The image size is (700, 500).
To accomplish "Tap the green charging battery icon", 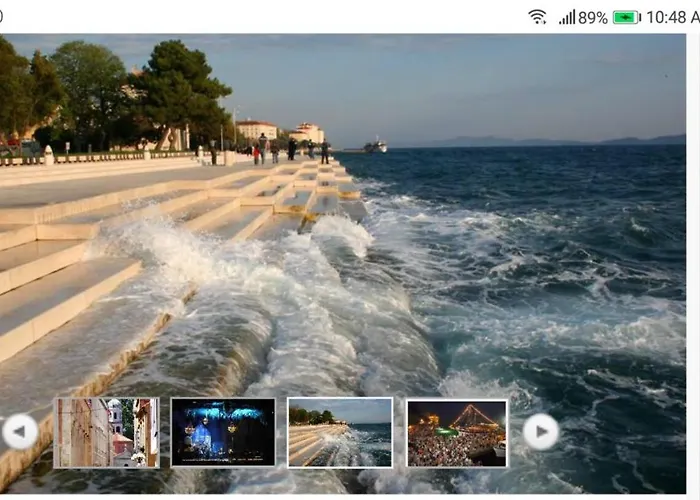I will pos(626,17).
